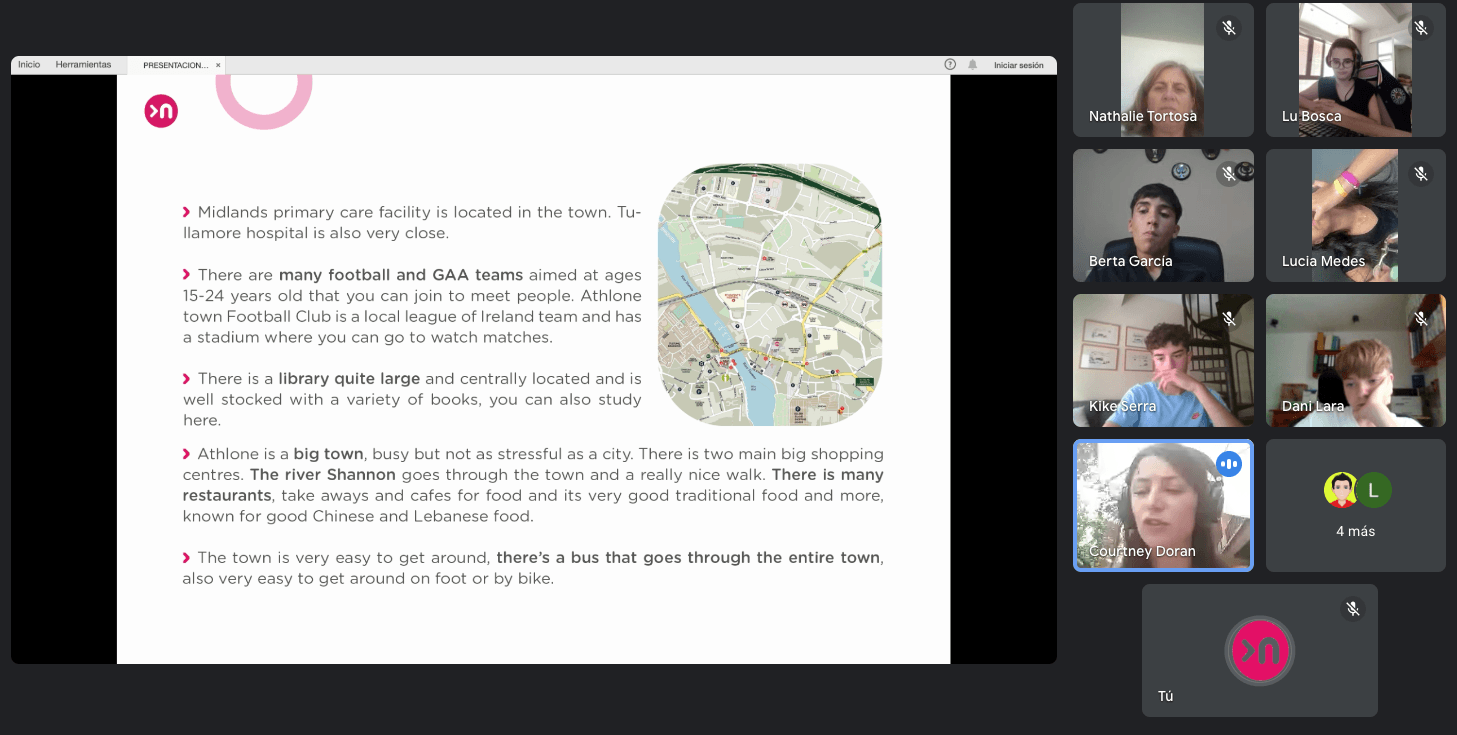Open the notifications bell icon
The height and width of the screenshot is (735, 1457).
972,65
